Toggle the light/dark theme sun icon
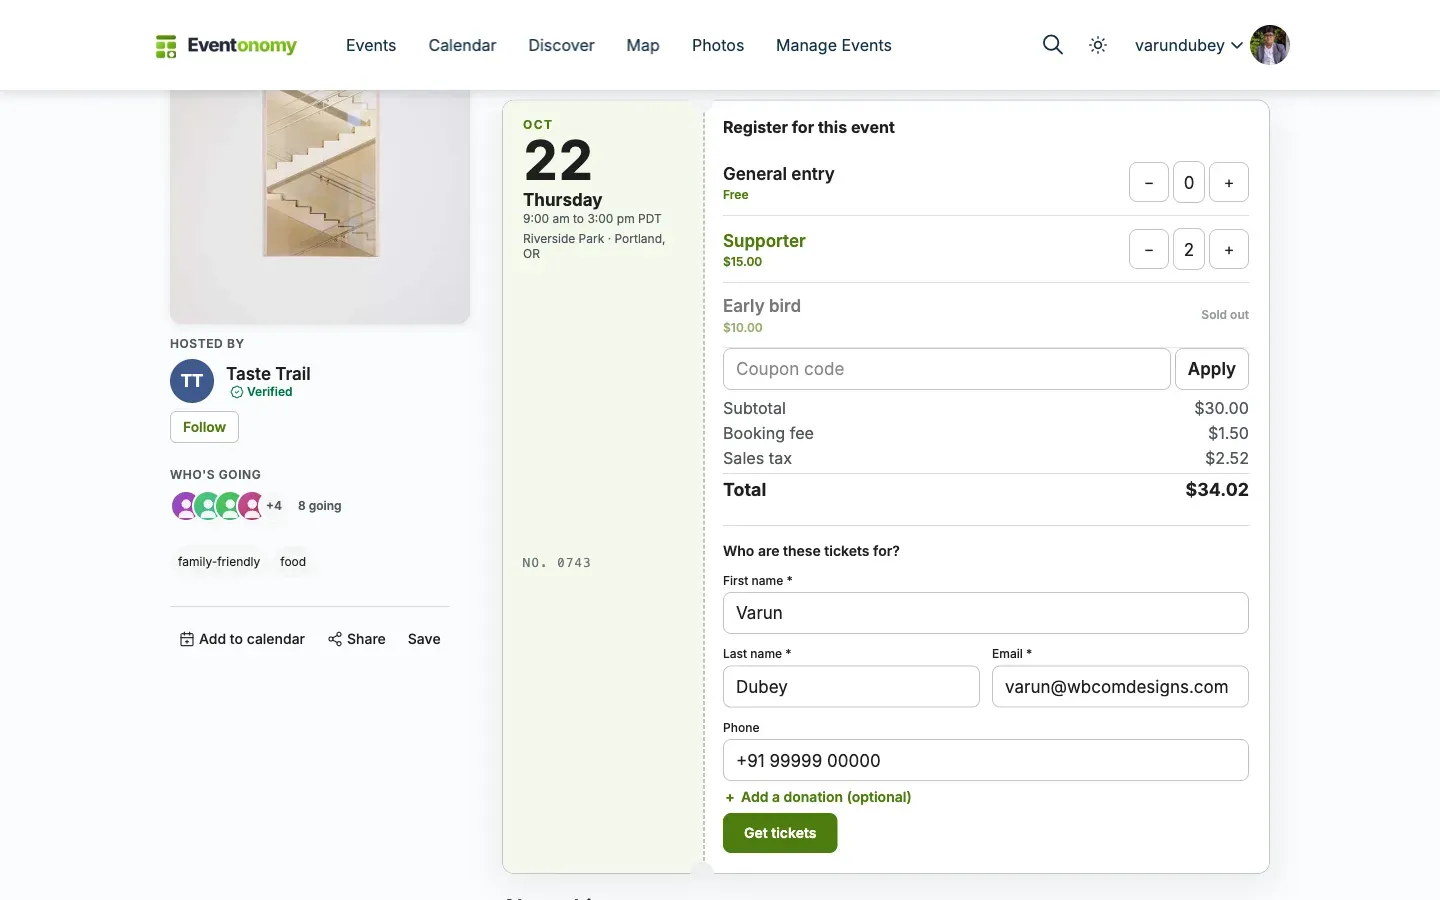1440x900 pixels. click(x=1098, y=45)
